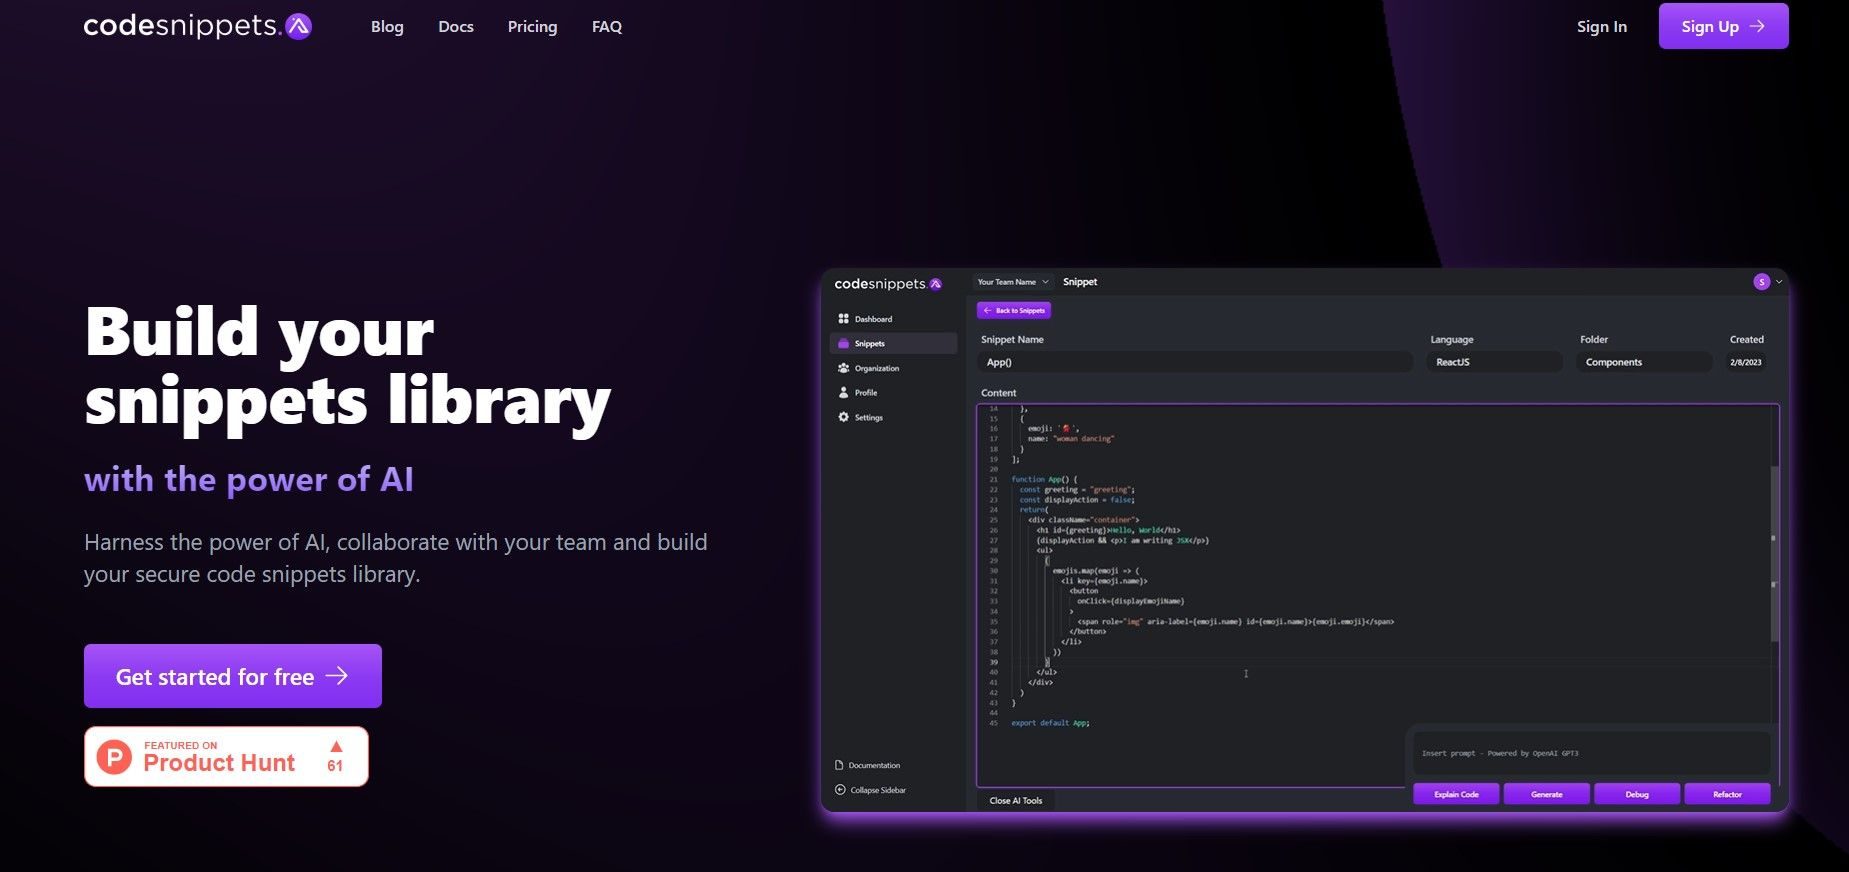Screen dimensions: 1849x872
Task: Go to the Pricing page
Action: coord(532,27)
